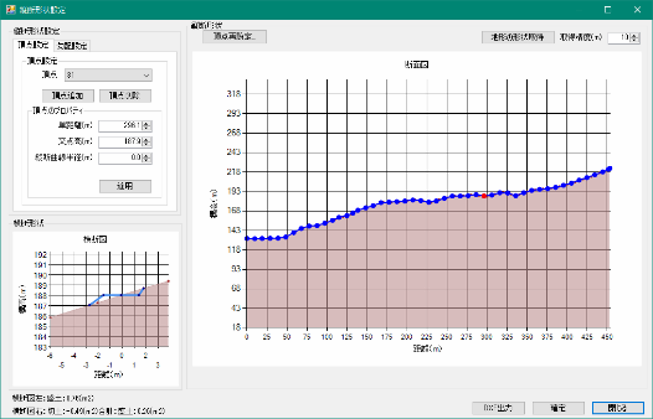The width and height of the screenshot is (653, 419).
Task: Click the application icon in the title bar
Action: 10,10
